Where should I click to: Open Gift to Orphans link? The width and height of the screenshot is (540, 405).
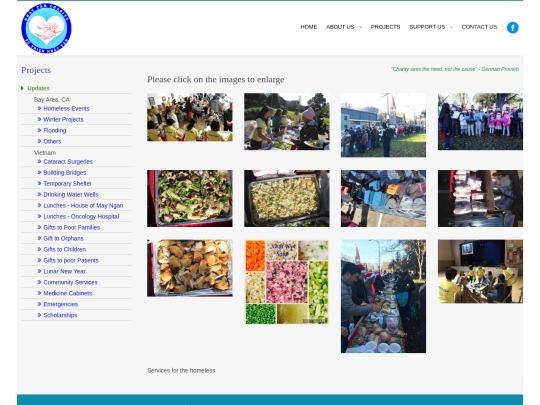click(63, 238)
